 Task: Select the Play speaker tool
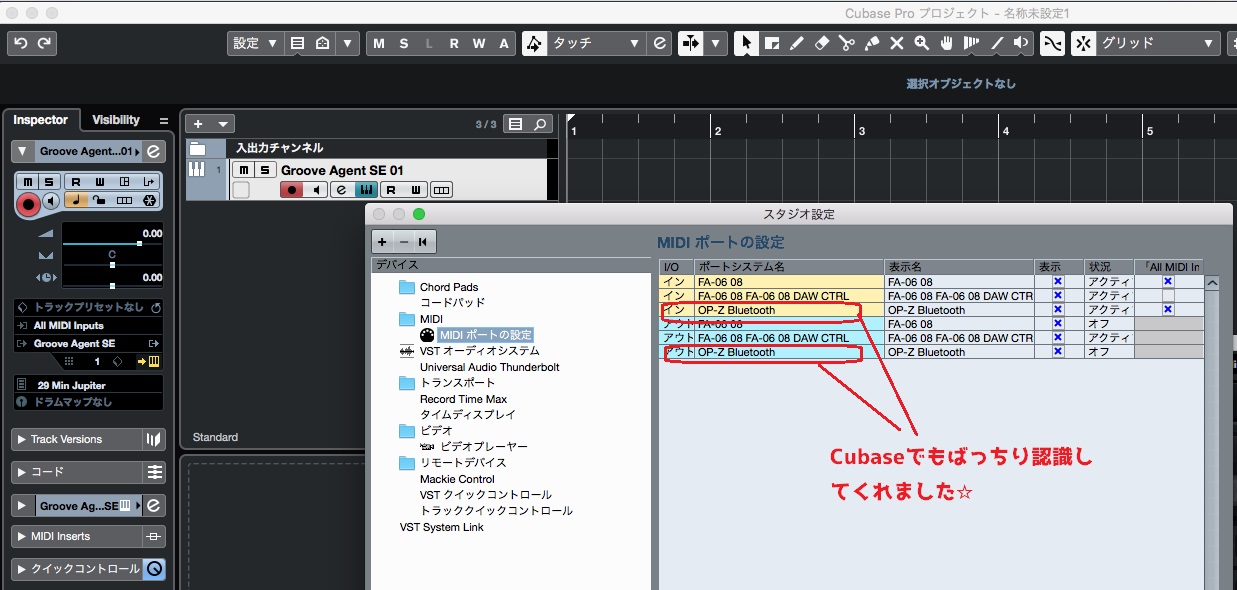coord(1021,43)
